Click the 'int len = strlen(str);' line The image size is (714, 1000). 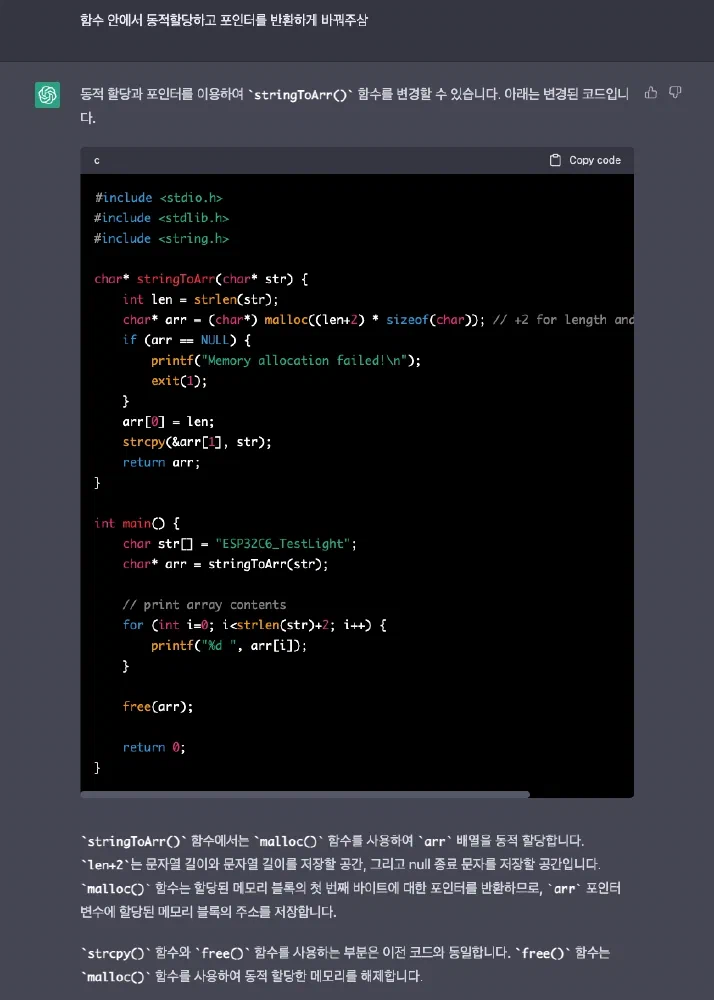point(200,300)
